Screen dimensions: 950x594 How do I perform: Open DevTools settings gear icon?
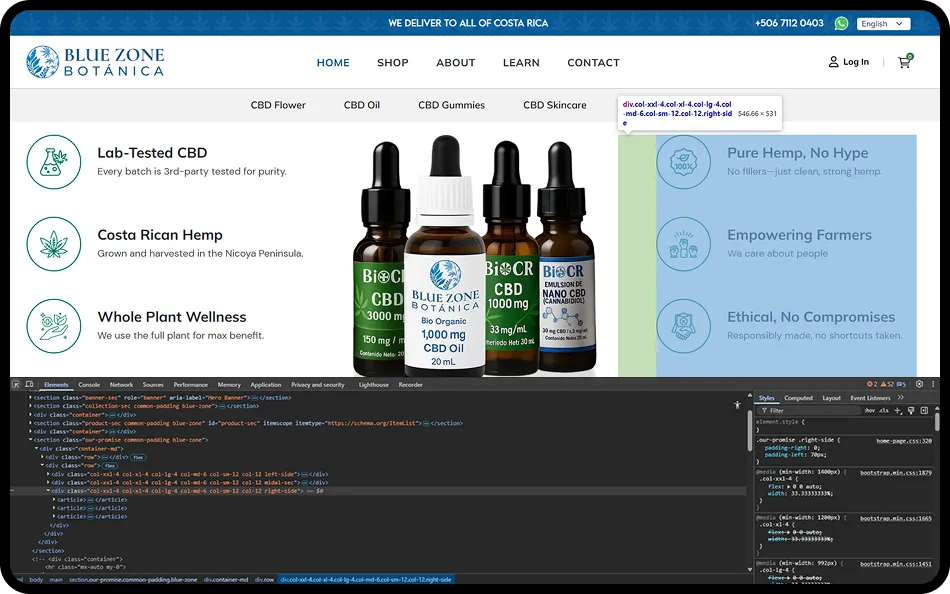coord(919,384)
